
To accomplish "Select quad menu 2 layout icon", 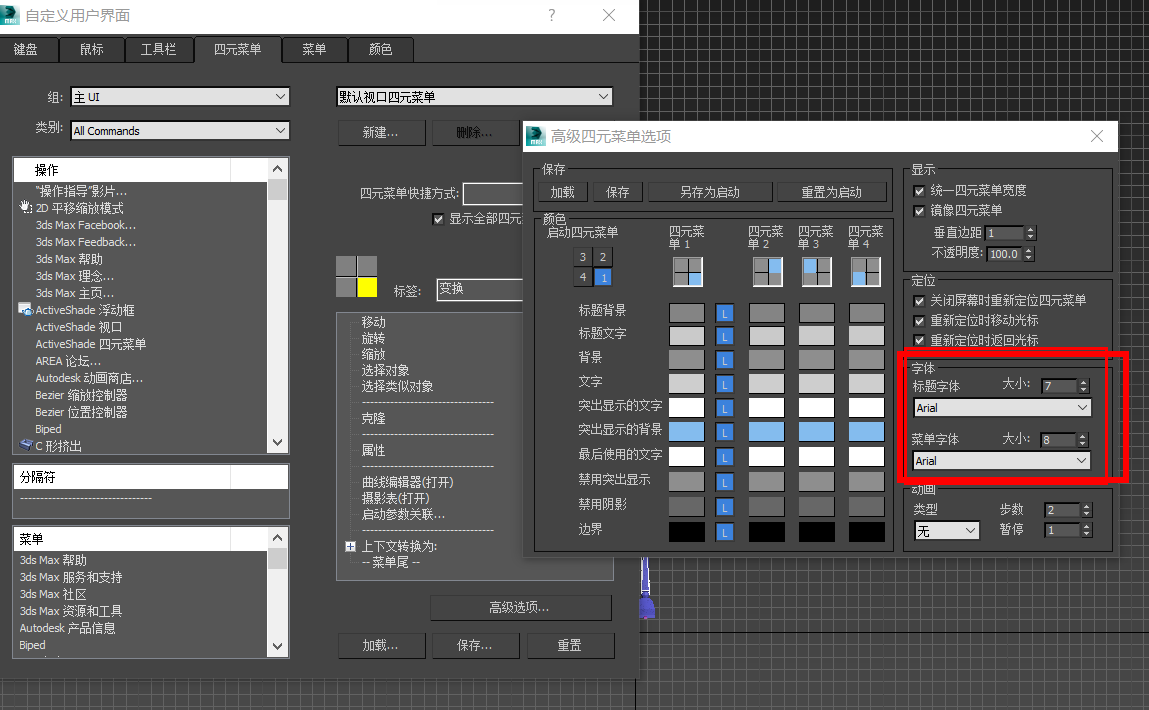I will [767, 272].
